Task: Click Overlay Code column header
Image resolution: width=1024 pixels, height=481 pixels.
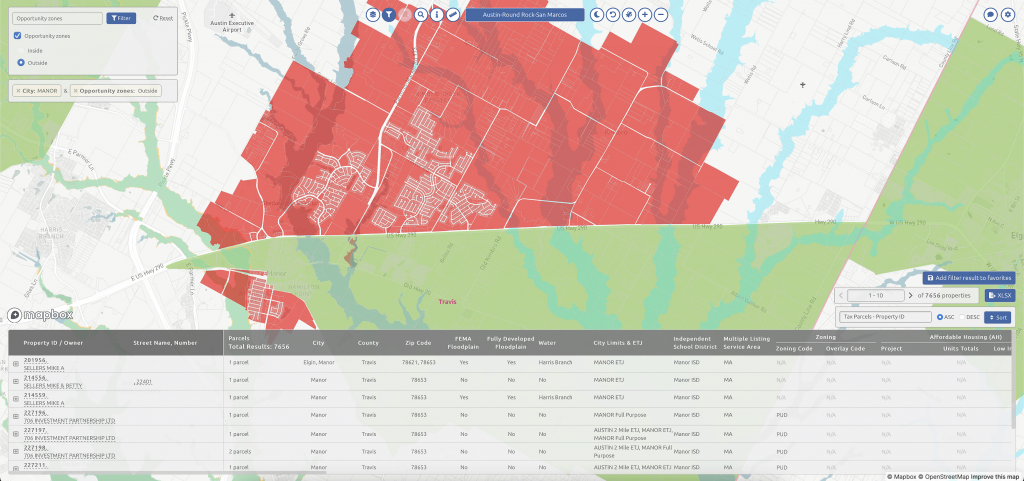Action: coord(845,349)
